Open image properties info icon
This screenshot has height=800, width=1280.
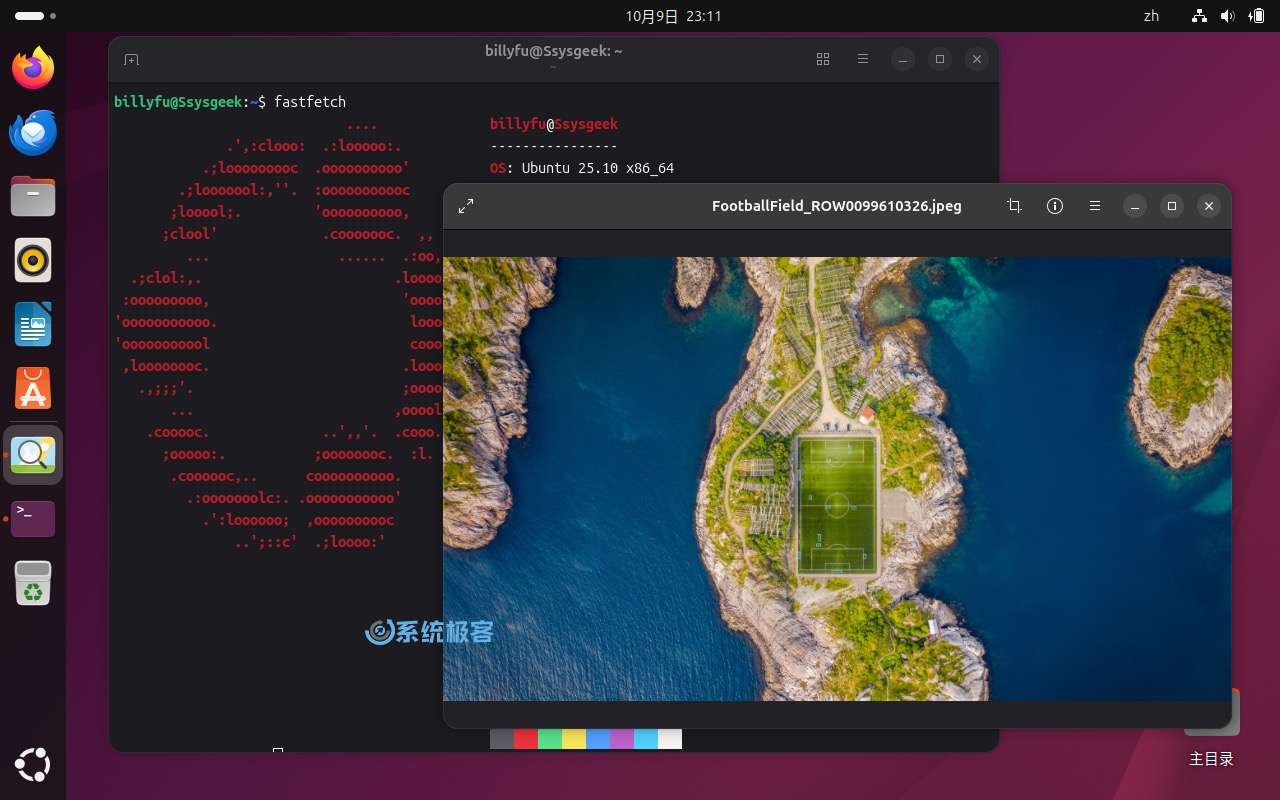pos(1054,206)
